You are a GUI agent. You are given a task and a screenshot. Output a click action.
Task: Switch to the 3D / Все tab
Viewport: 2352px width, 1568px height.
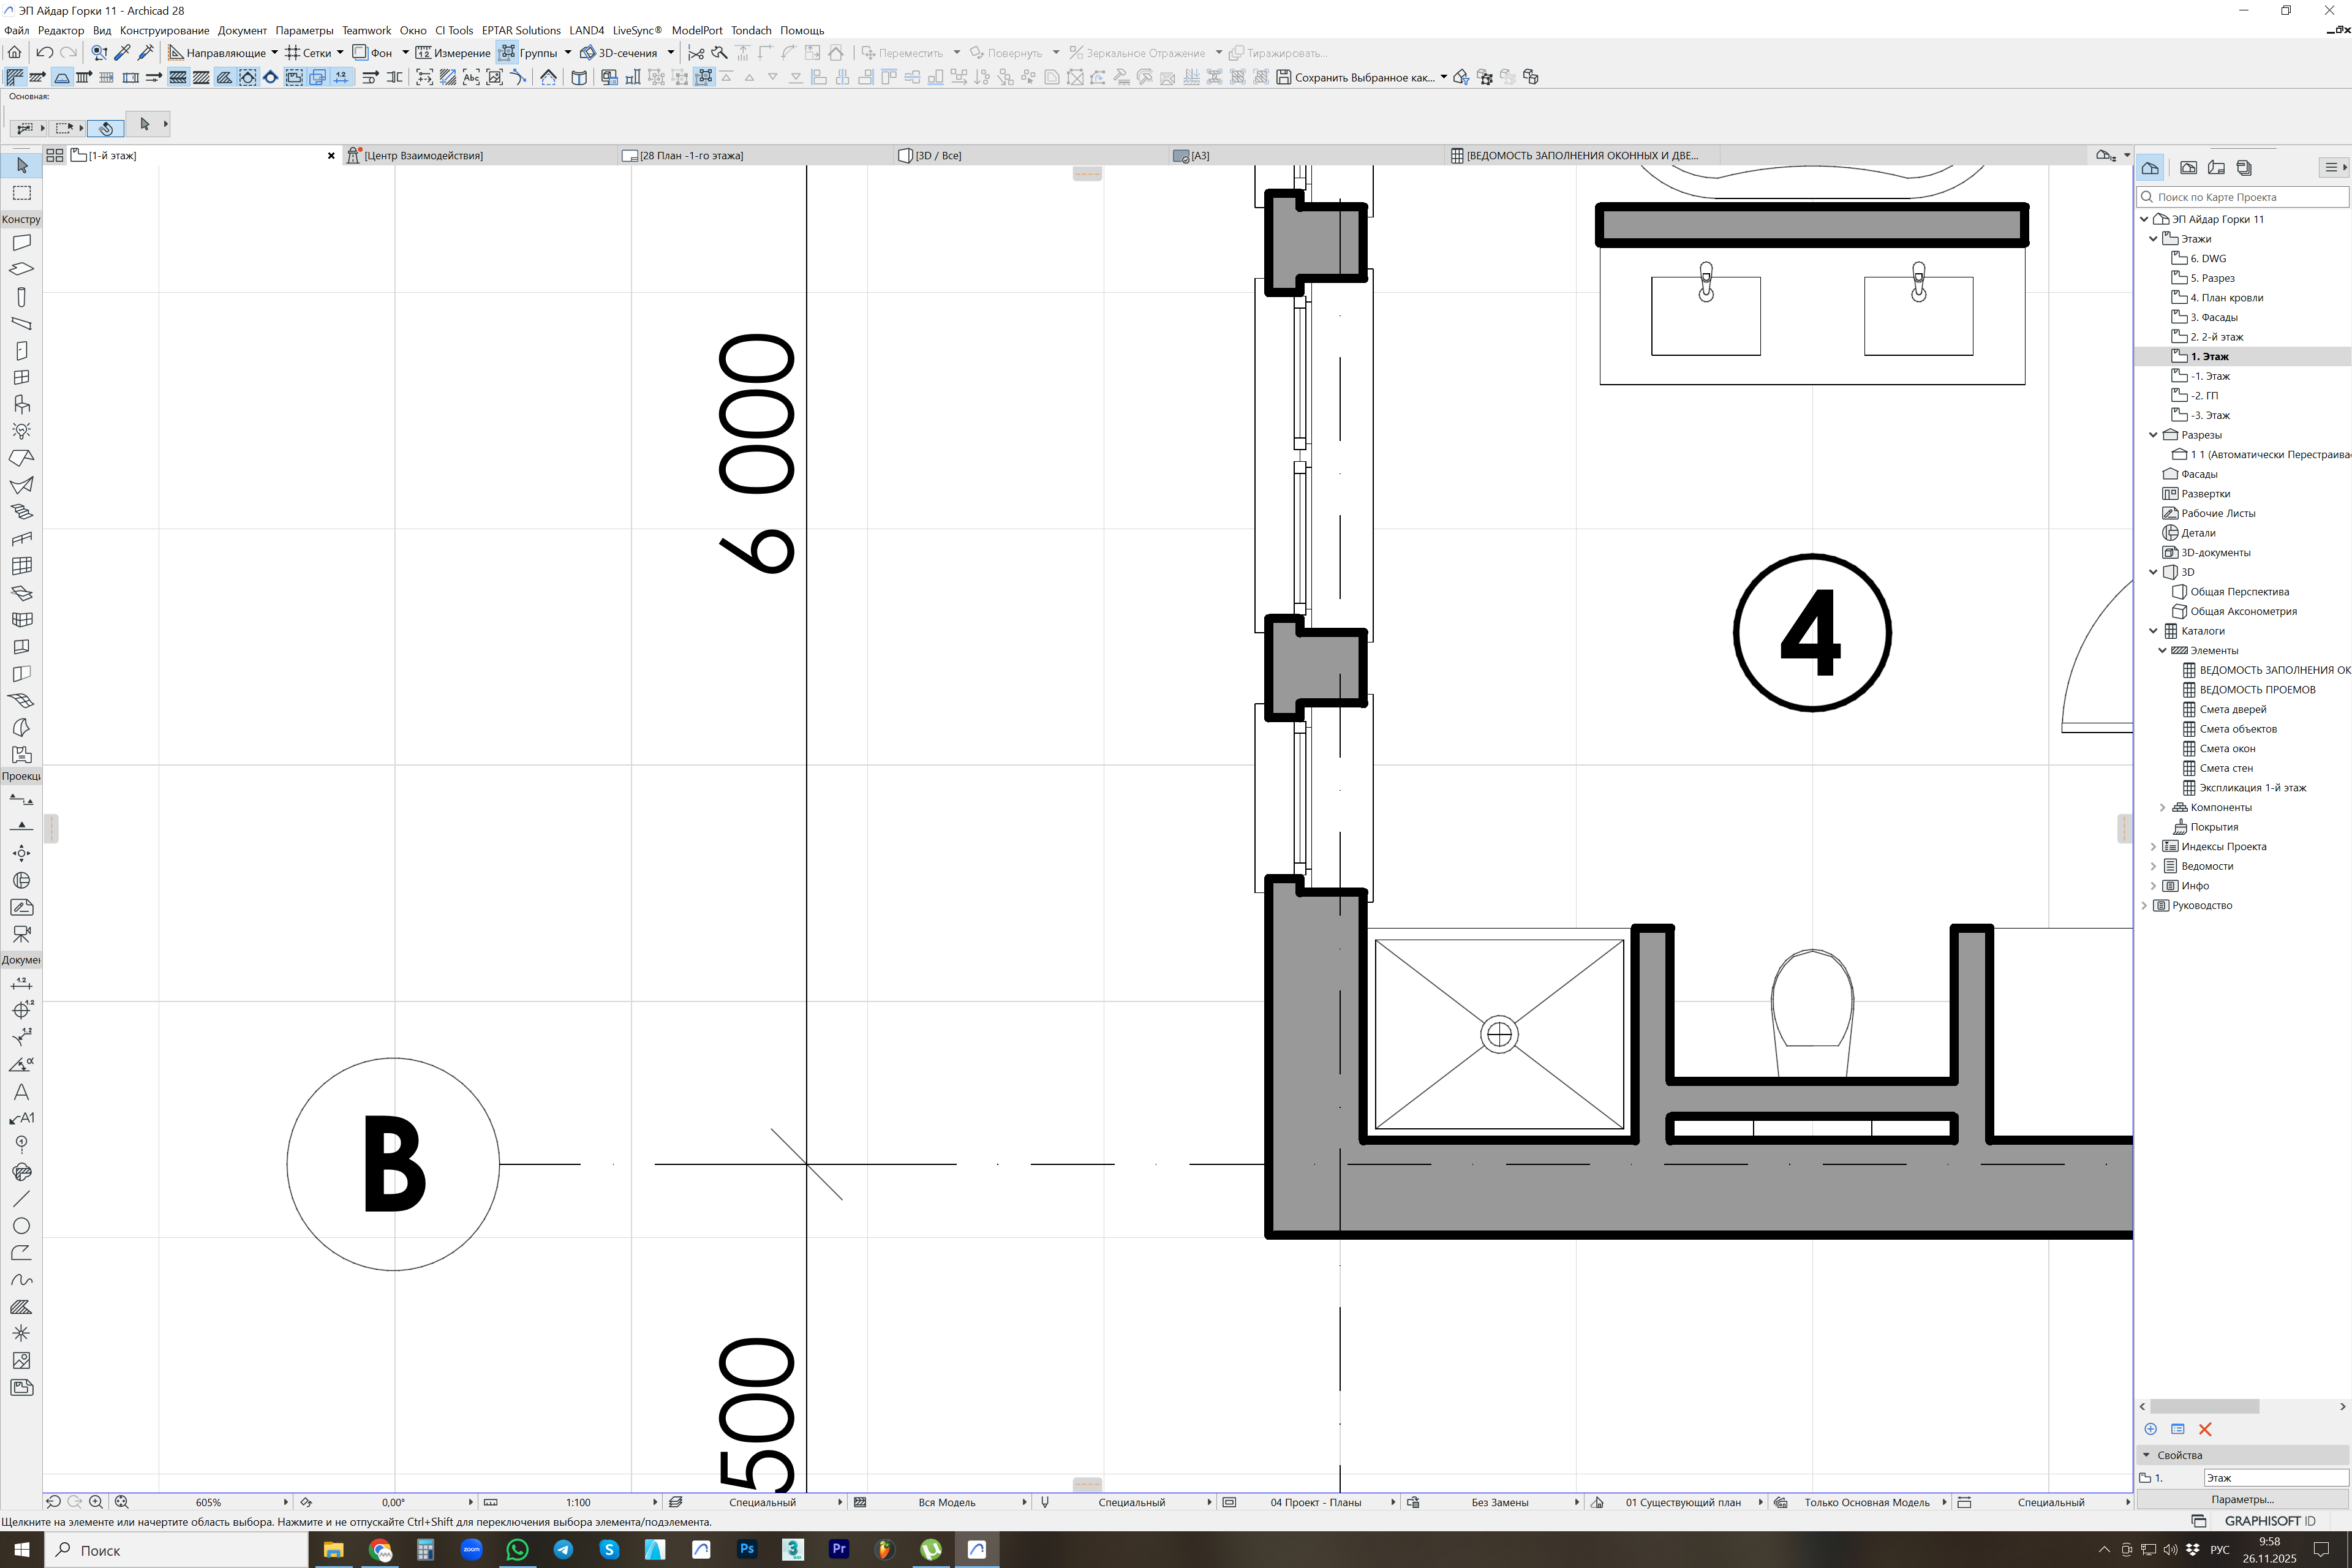(x=937, y=156)
